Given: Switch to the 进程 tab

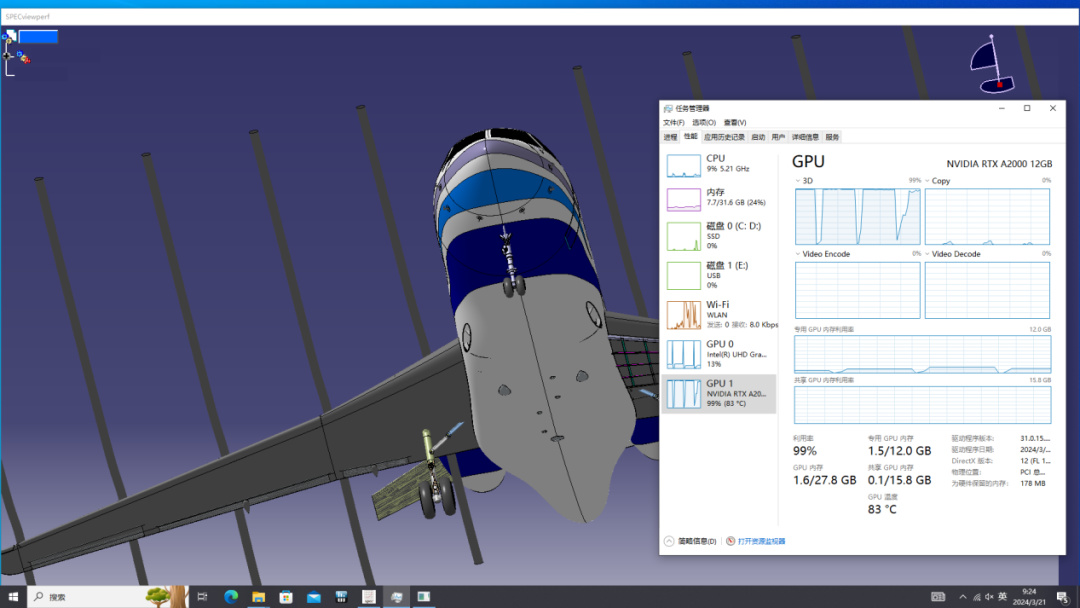Looking at the screenshot, I should tap(670, 137).
